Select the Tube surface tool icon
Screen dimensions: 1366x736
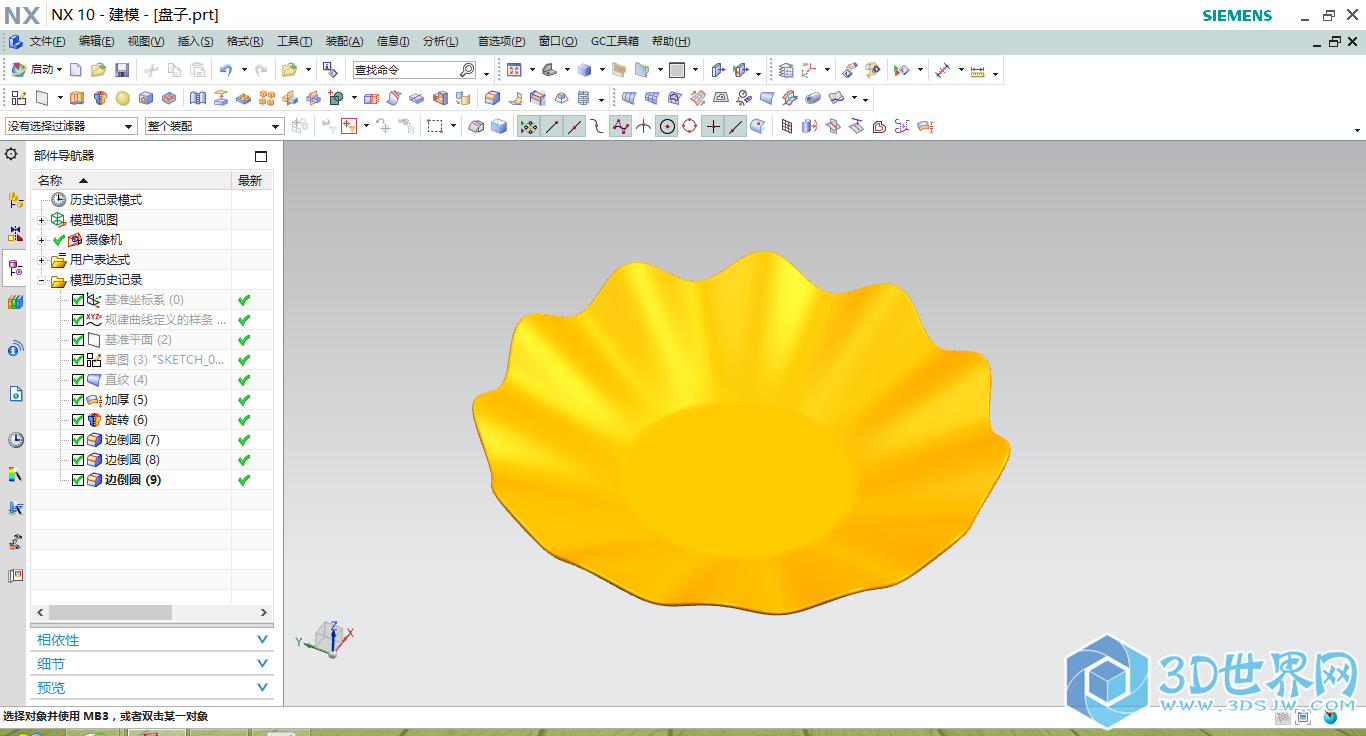[813, 98]
